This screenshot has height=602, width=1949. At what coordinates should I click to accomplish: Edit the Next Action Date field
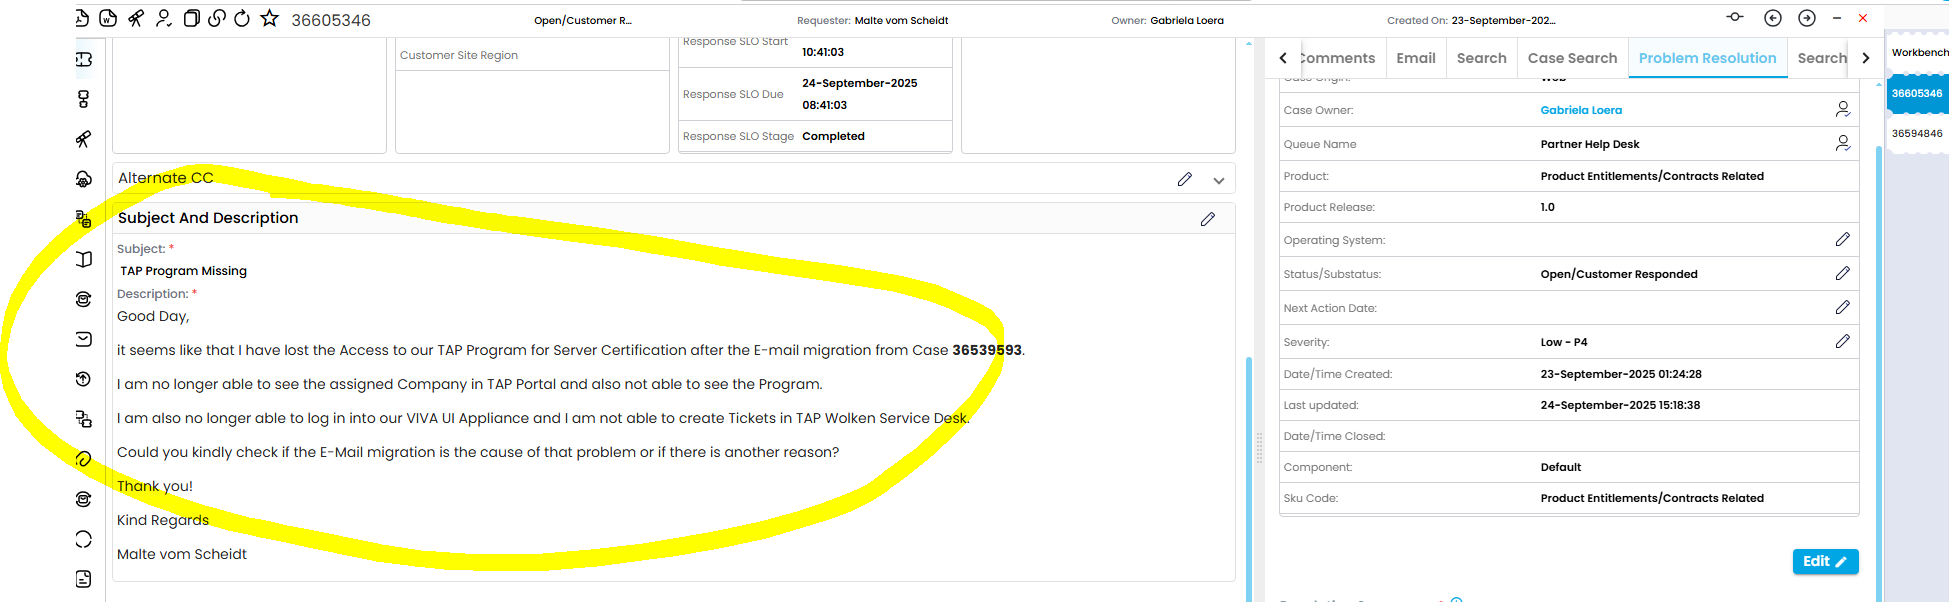(1843, 307)
